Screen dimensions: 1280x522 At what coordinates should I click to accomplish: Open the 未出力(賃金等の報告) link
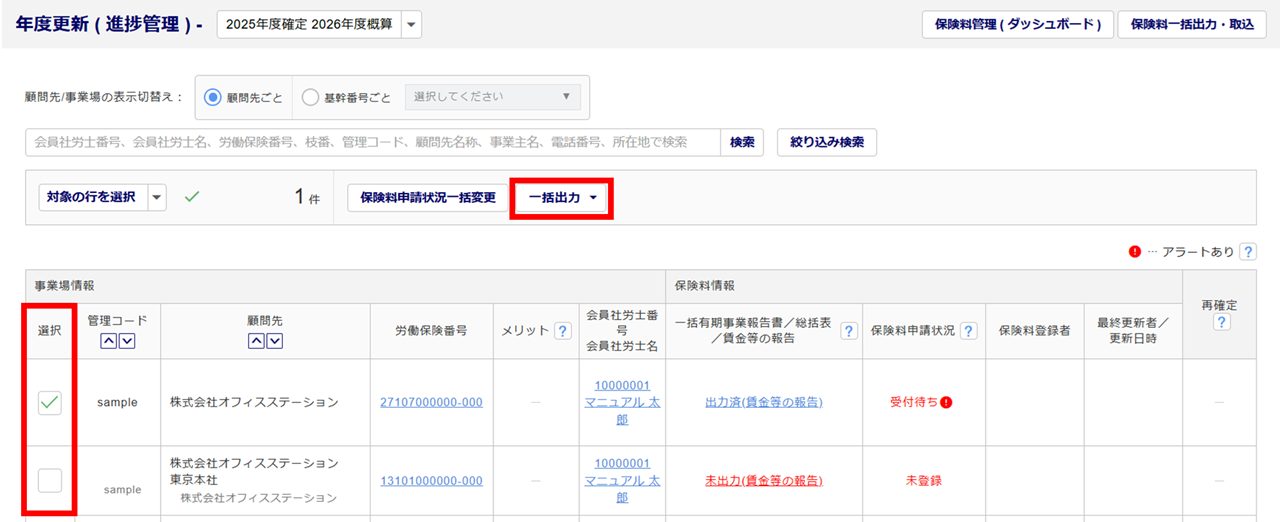tap(763, 480)
